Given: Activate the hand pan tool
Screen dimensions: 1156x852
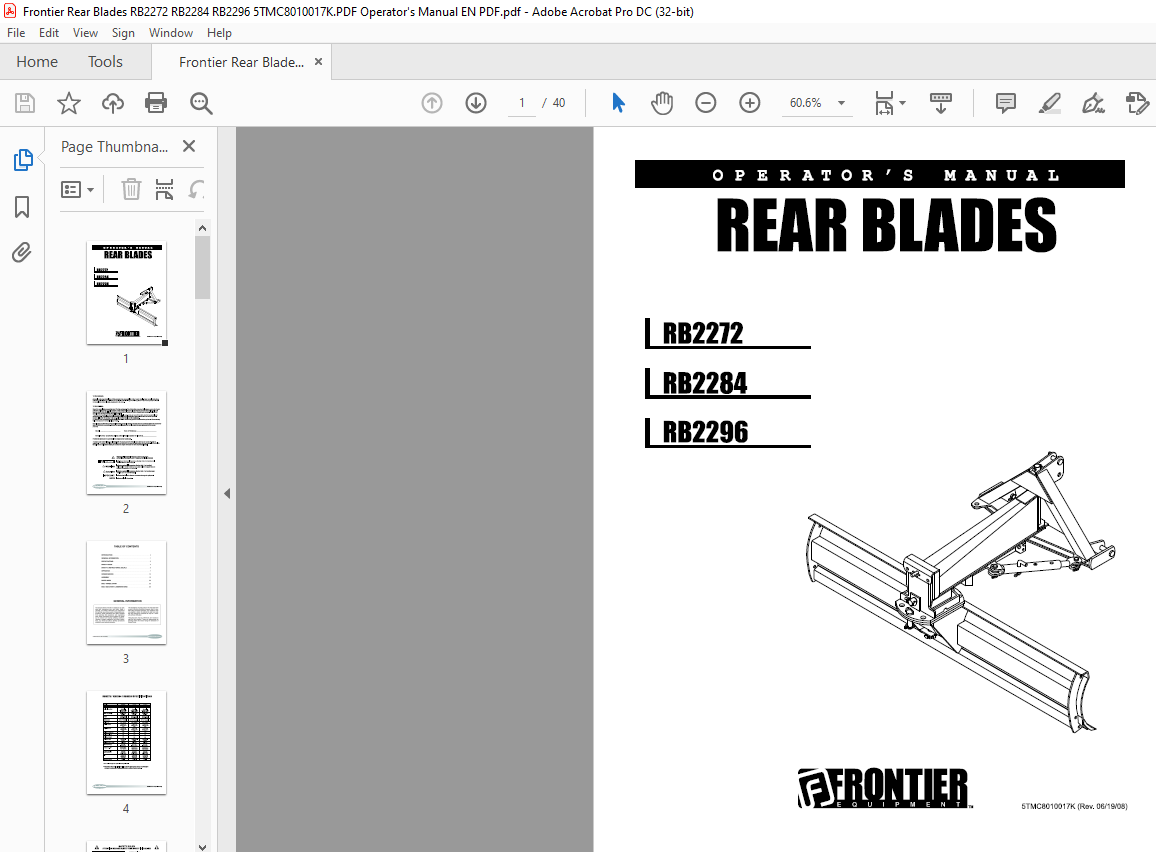Looking at the screenshot, I should tap(661, 103).
